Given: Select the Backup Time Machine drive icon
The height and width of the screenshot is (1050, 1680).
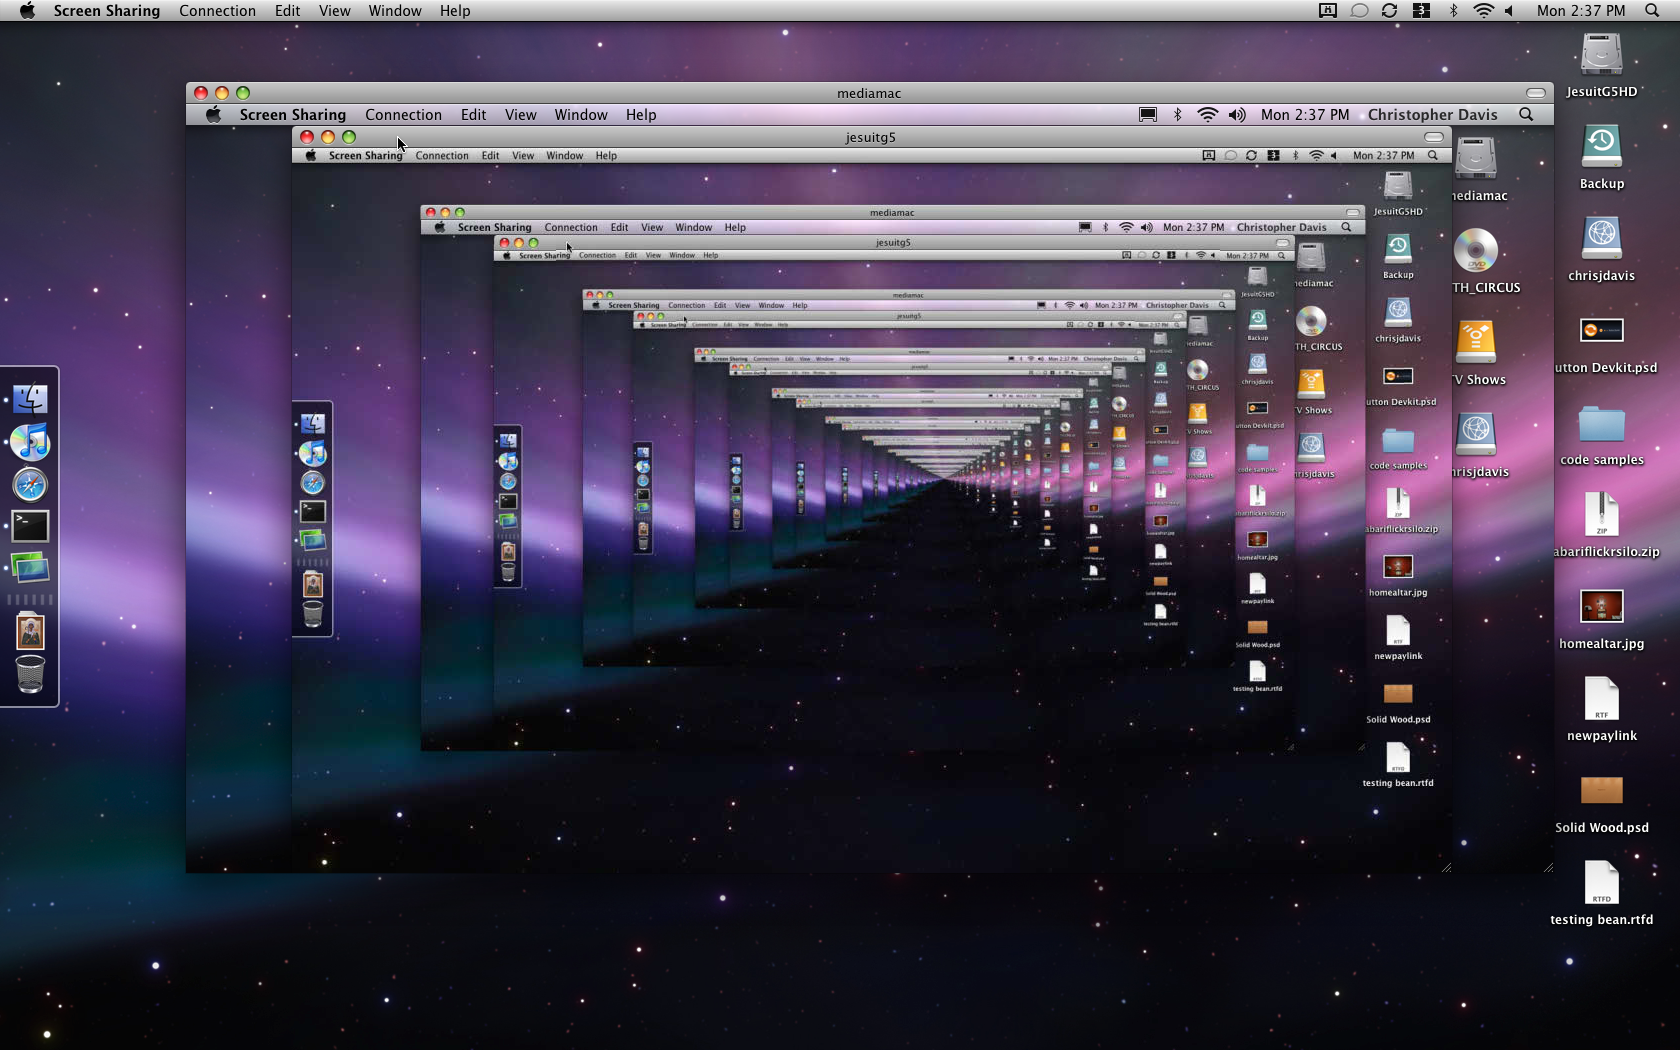Looking at the screenshot, I should [x=1601, y=156].
